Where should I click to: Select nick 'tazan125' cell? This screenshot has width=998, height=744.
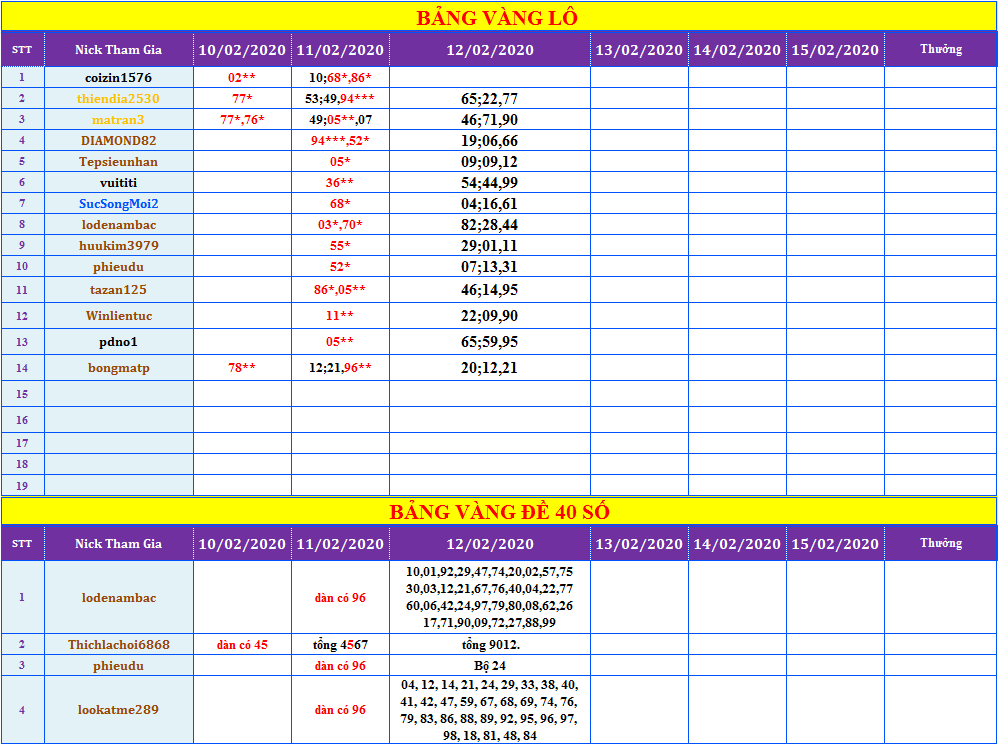(118, 290)
